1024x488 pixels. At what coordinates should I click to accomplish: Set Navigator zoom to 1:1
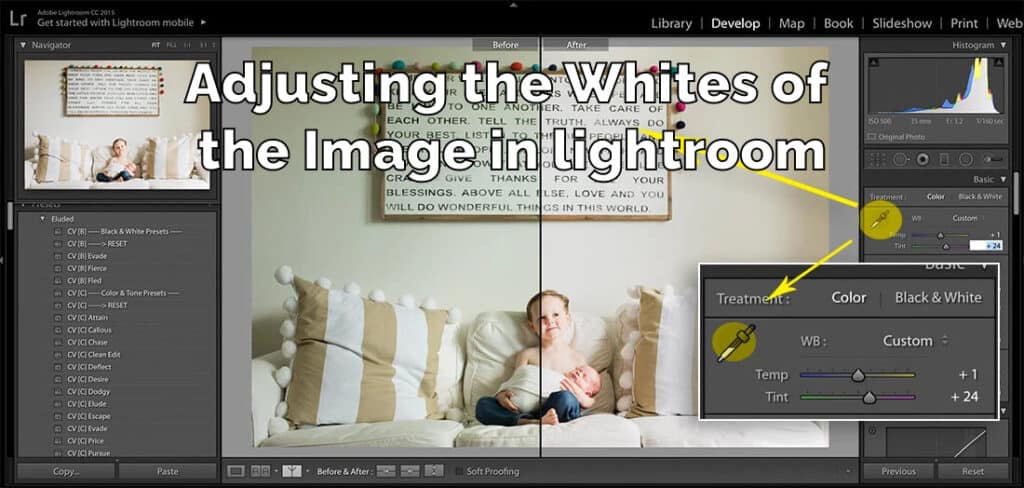187,45
